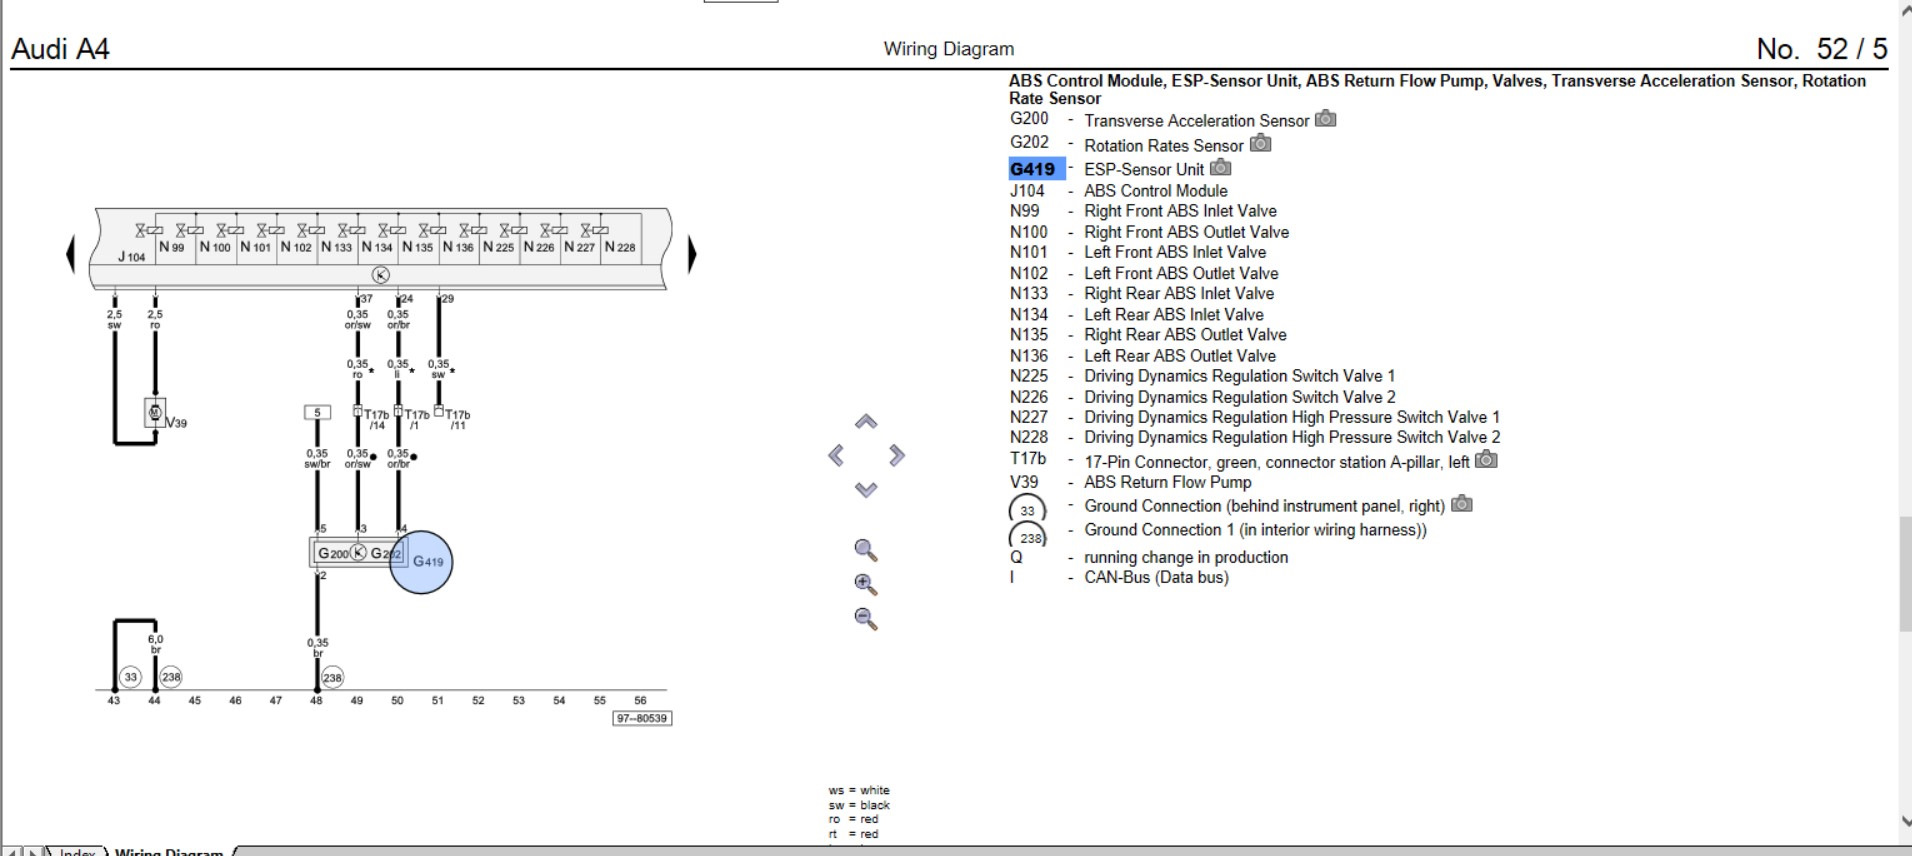Reset zoom with the plain magnifier icon
1912x856 pixels.
pyautogui.click(x=866, y=551)
